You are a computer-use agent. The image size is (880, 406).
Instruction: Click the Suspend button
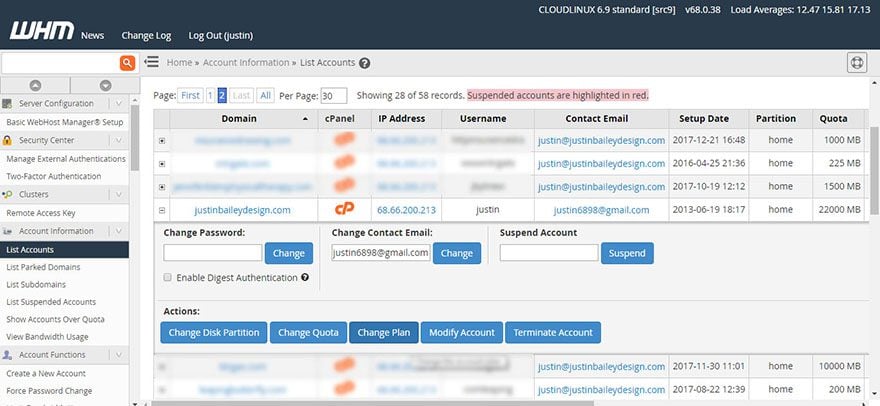[x=627, y=253]
